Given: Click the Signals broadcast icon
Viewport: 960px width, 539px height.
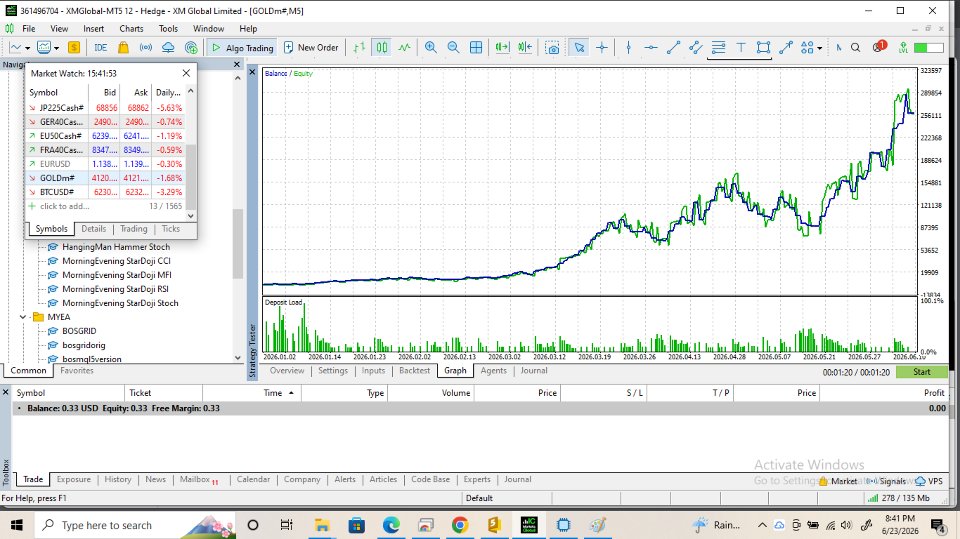Looking at the screenshot, I should click(146, 47).
